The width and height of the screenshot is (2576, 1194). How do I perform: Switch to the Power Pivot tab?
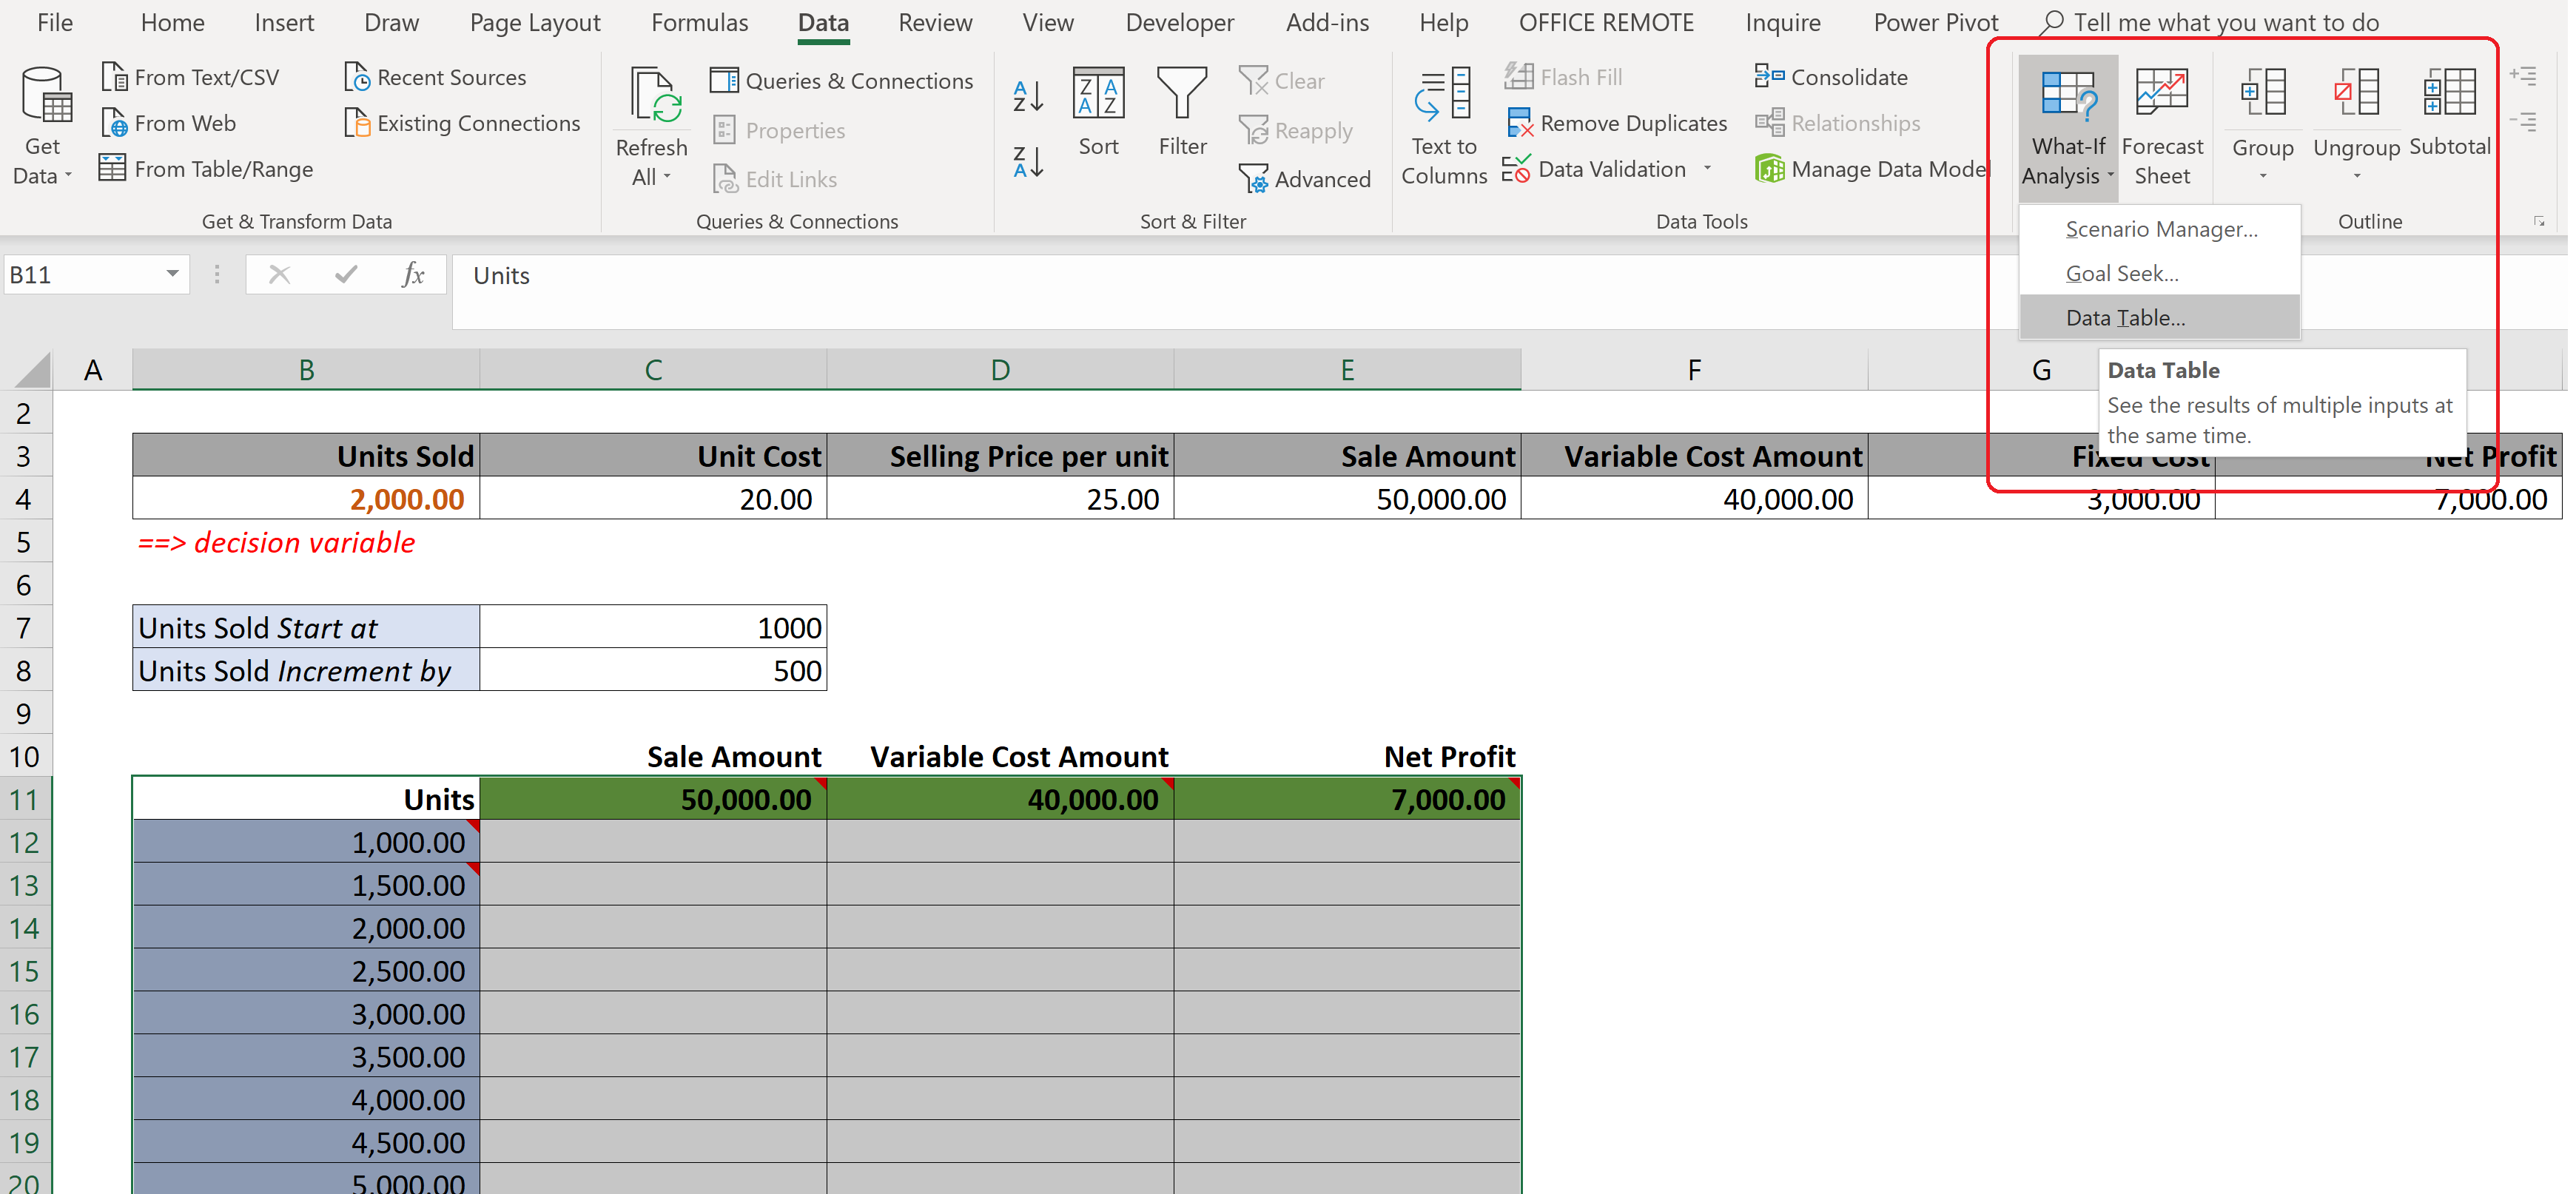click(1936, 22)
